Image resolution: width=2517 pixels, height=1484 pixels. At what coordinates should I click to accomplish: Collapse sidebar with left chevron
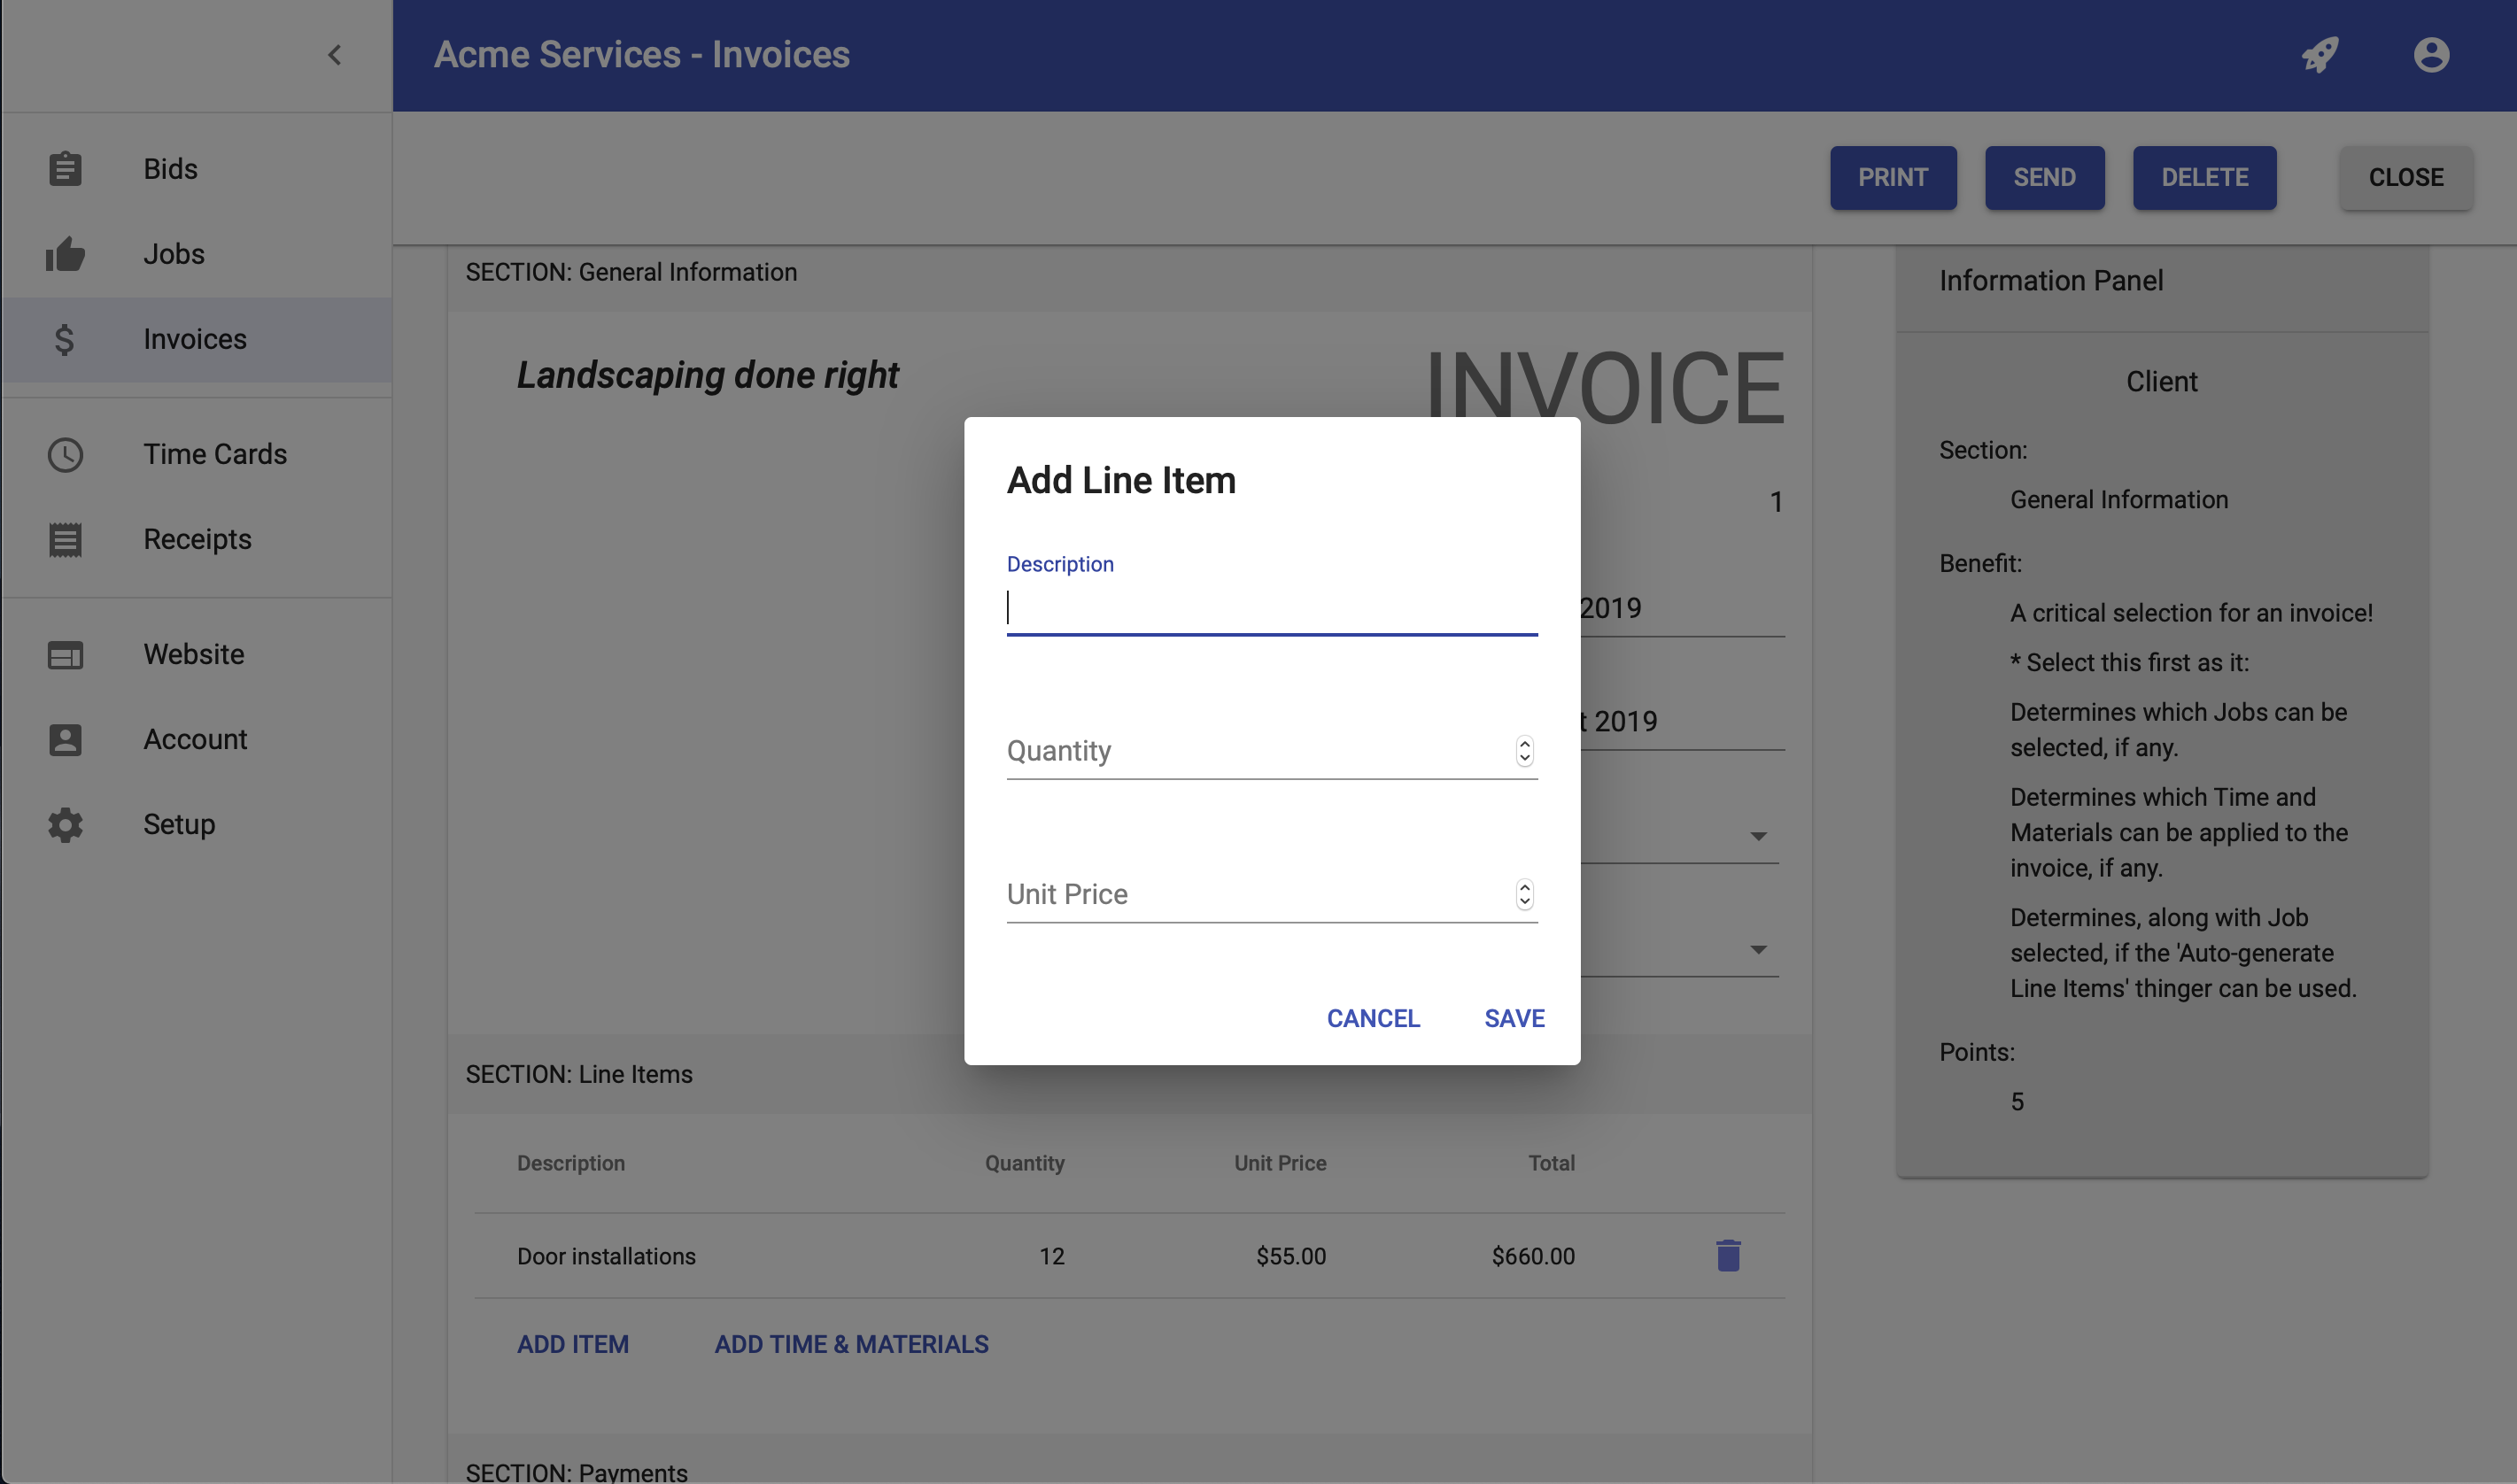335,55
